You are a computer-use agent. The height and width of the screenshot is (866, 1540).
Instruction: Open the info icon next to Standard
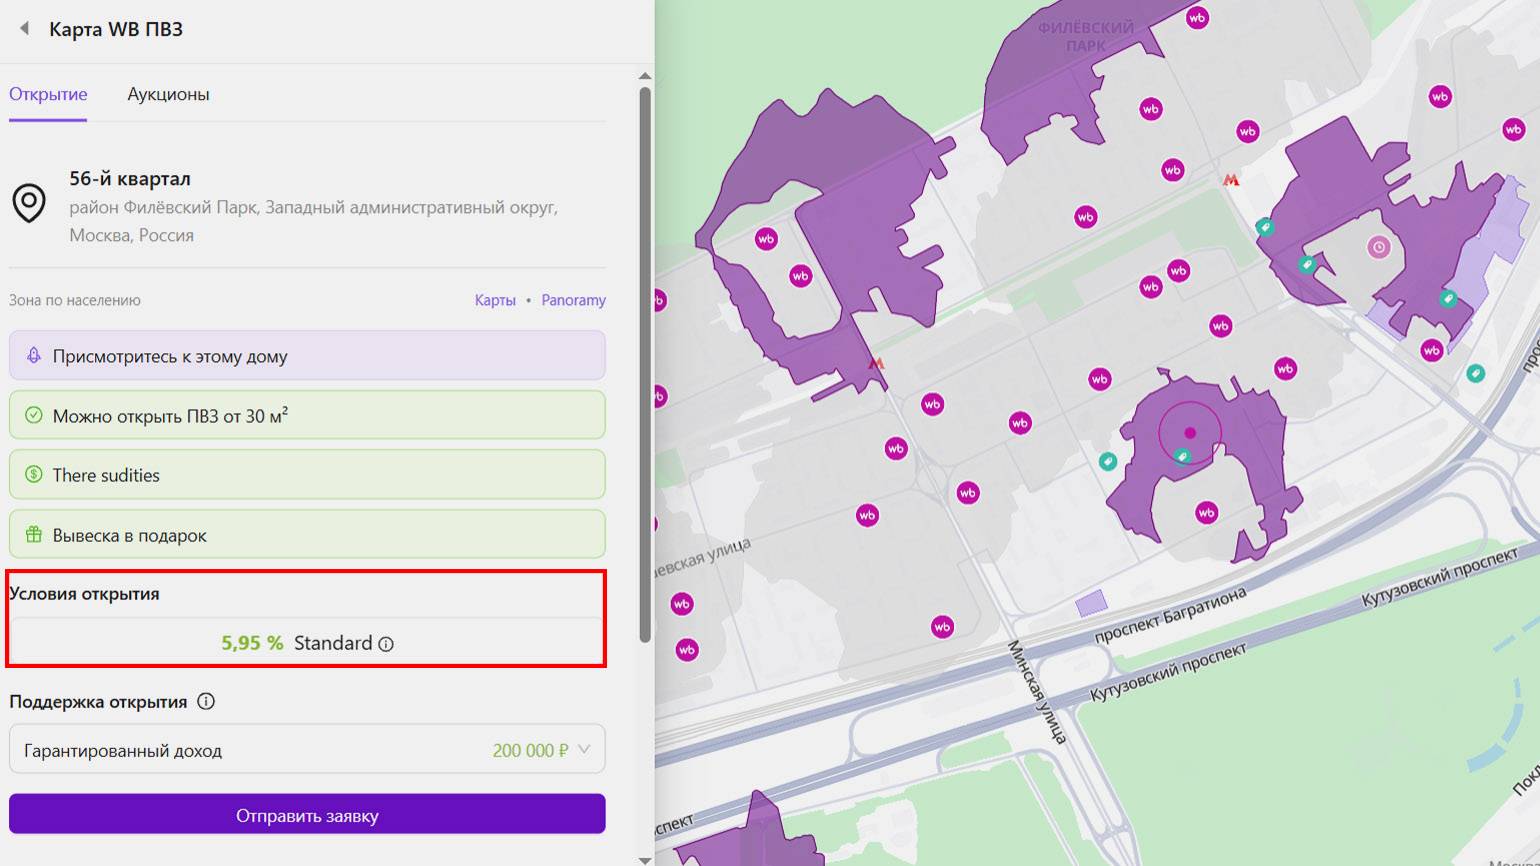point(386,644)
